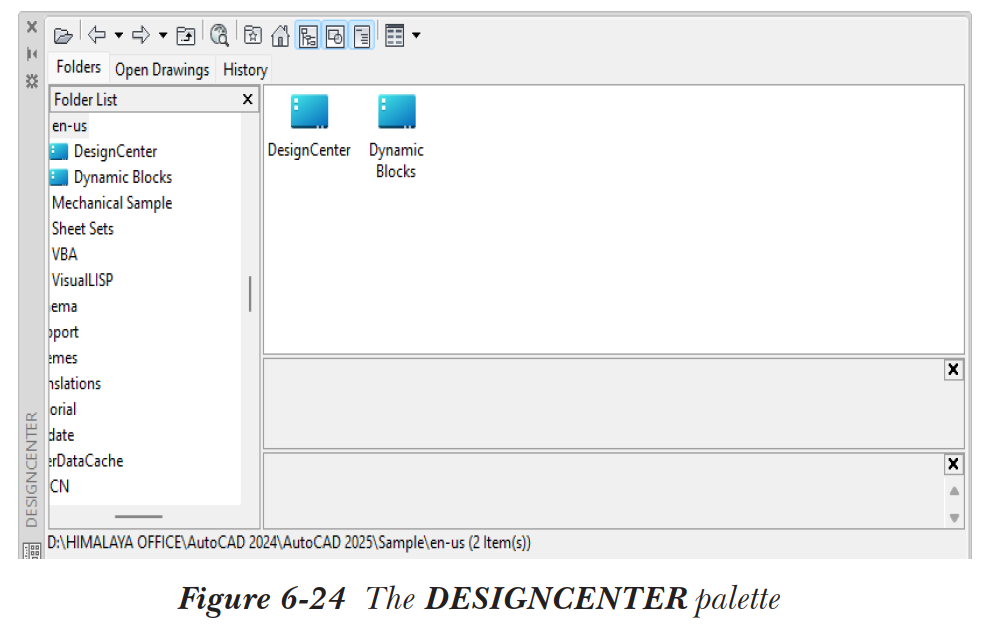Viewport: 992px width, 624px height.
Task: Click the Up one level icon
Action: point(186,35)
